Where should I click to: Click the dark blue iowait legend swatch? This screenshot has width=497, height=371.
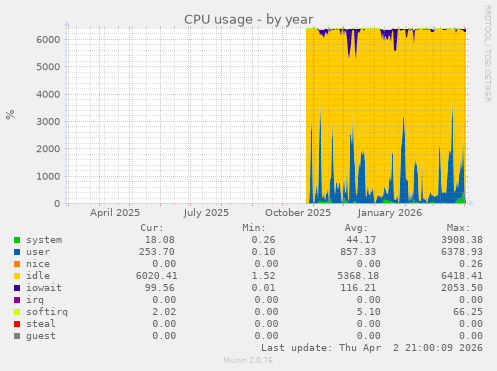(17, 288)
